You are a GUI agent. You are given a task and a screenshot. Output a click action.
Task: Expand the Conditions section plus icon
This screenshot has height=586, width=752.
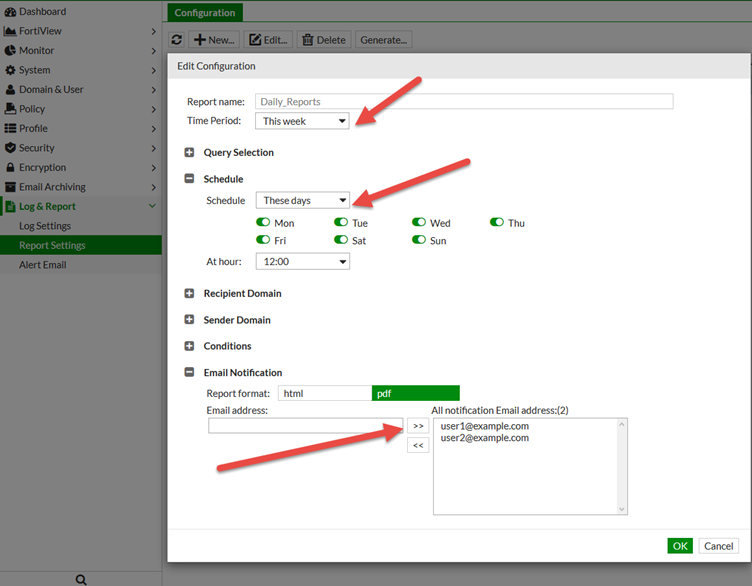click(189, 346)
